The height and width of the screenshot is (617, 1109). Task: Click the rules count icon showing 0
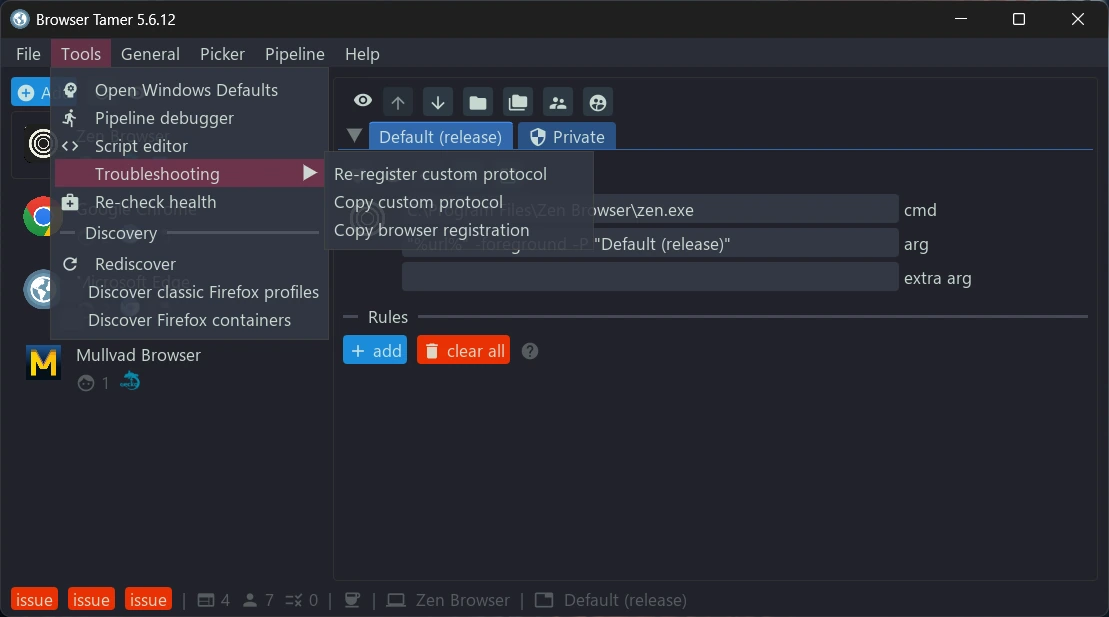294,600
